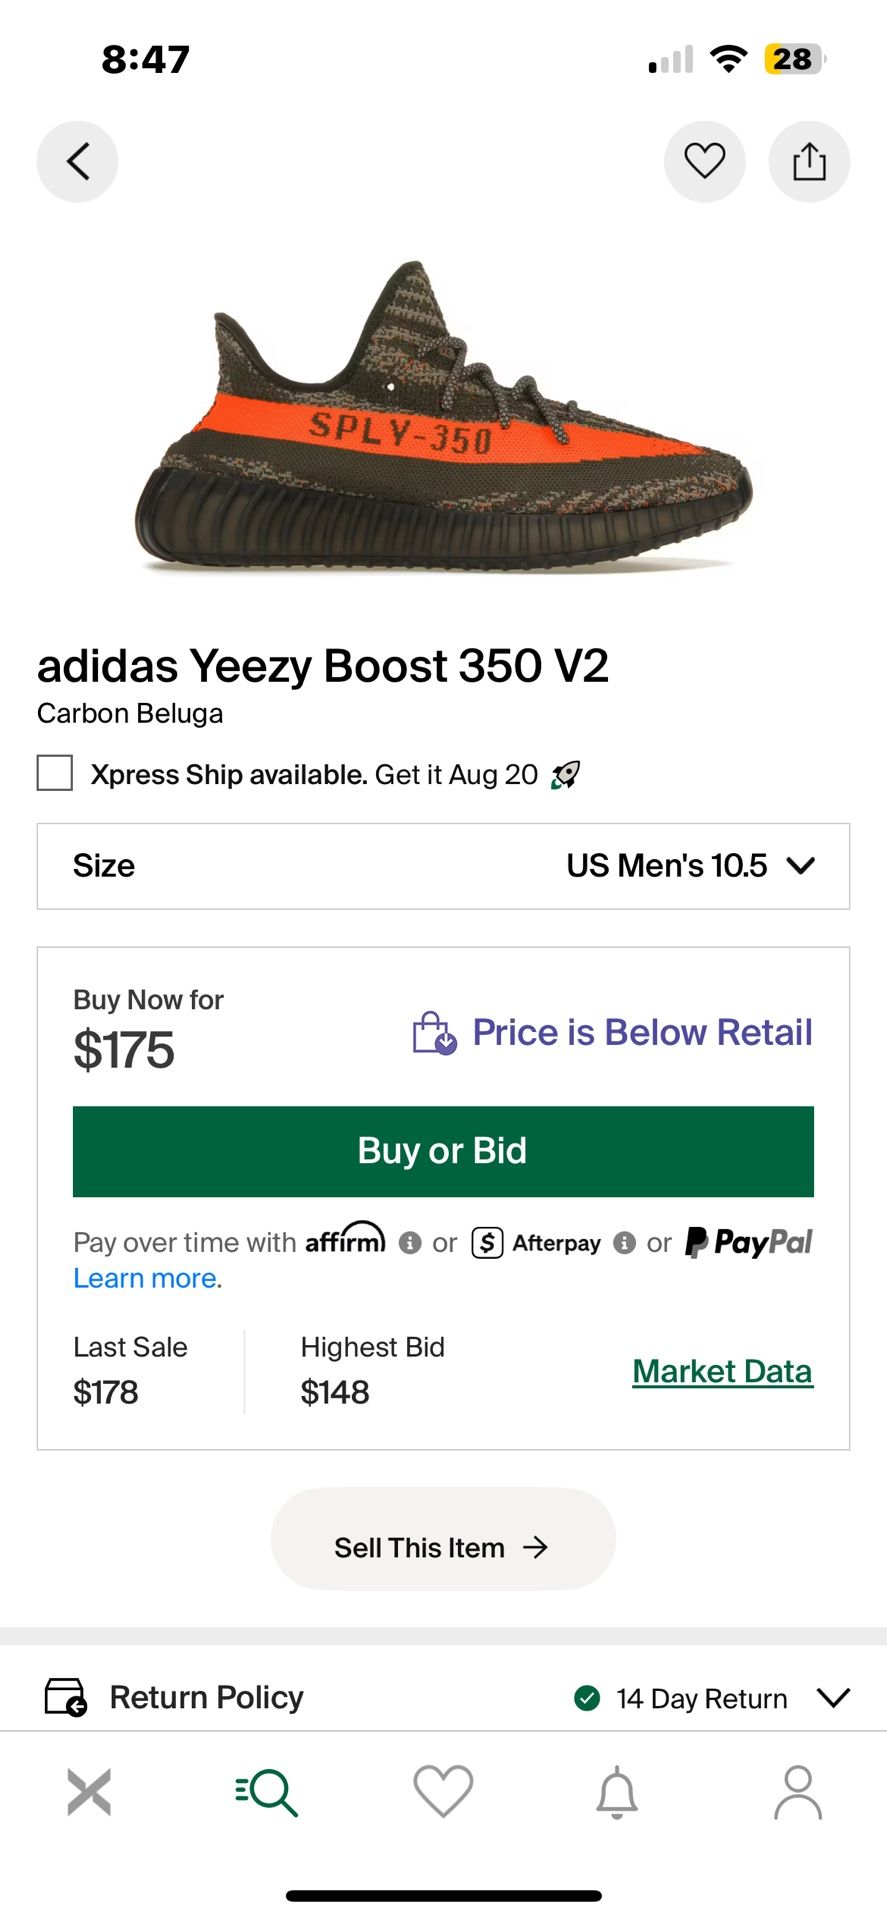Switch to the favorites heart tab
887x1920 pixels.
443,1792
